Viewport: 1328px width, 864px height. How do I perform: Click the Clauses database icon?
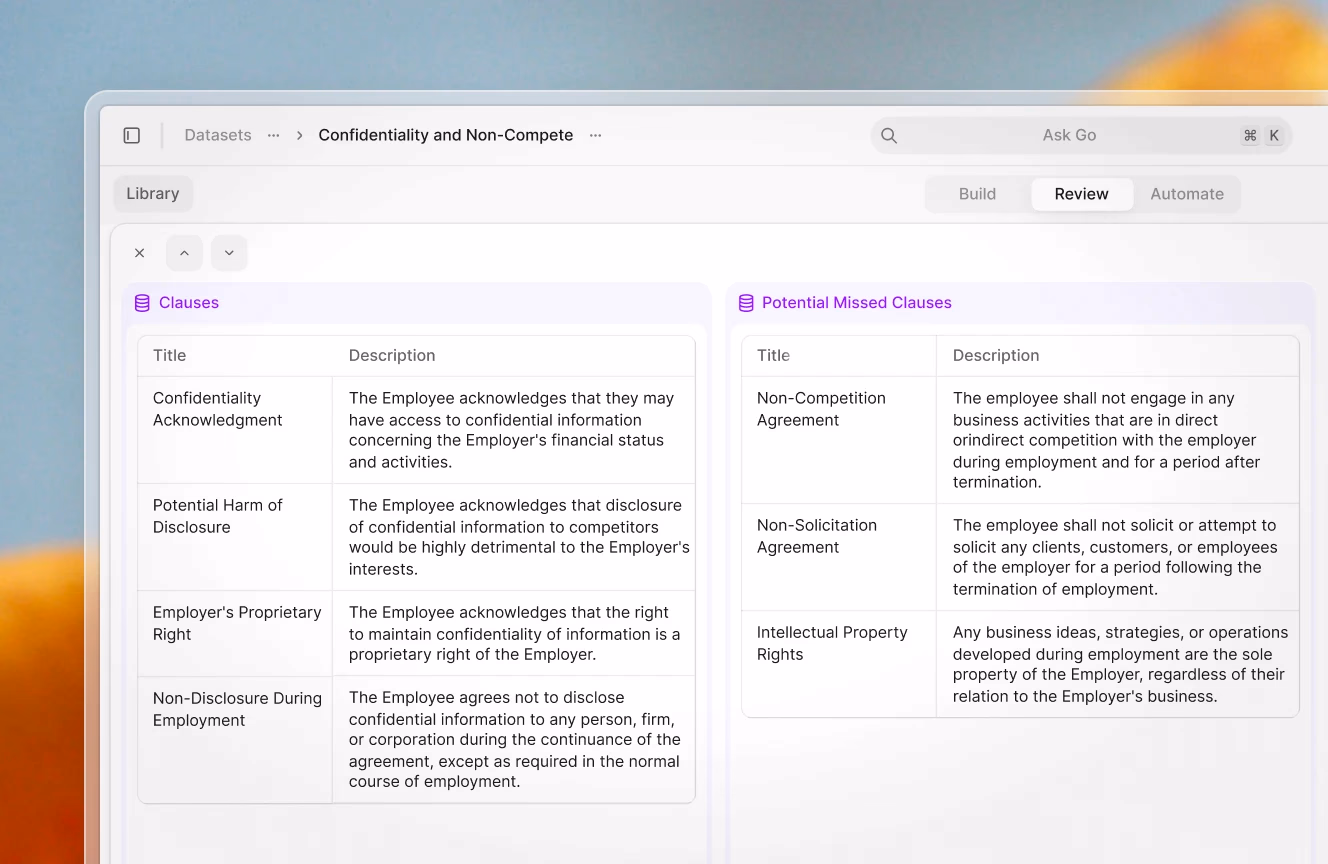[x=142, y=303]
